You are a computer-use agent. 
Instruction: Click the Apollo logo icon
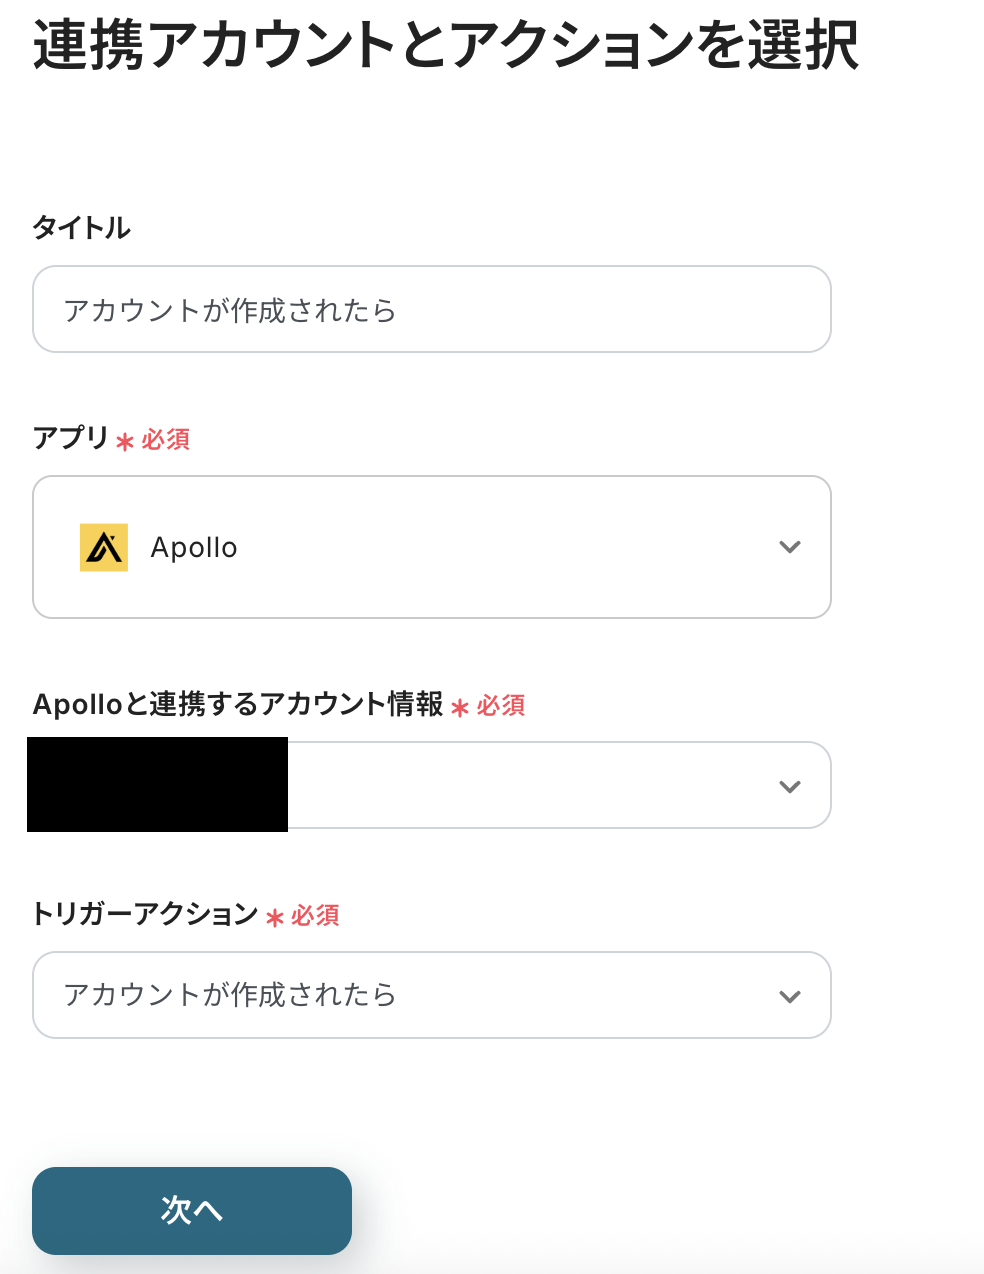click(104, 547)
